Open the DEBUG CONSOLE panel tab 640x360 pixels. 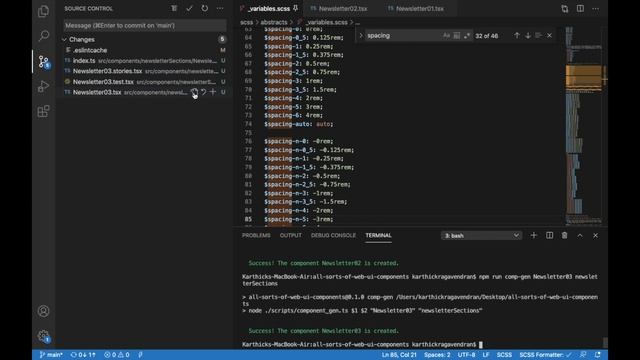coord(333,236)
